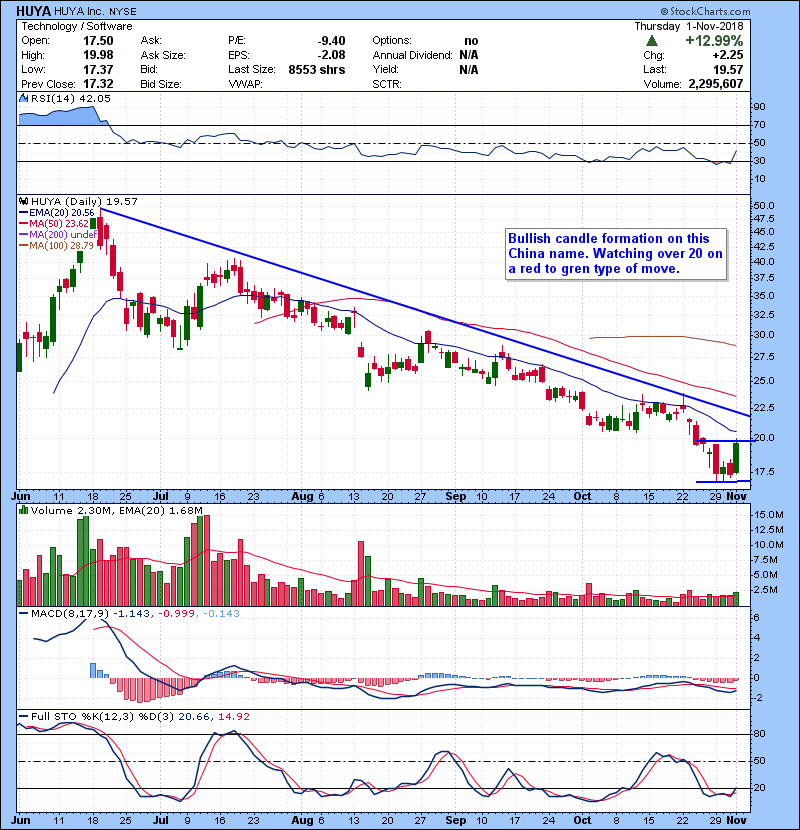Click the Annual Dividend label
Viewport: 800px width, 830px height.
pyautogui.click(x=412, y=55)
